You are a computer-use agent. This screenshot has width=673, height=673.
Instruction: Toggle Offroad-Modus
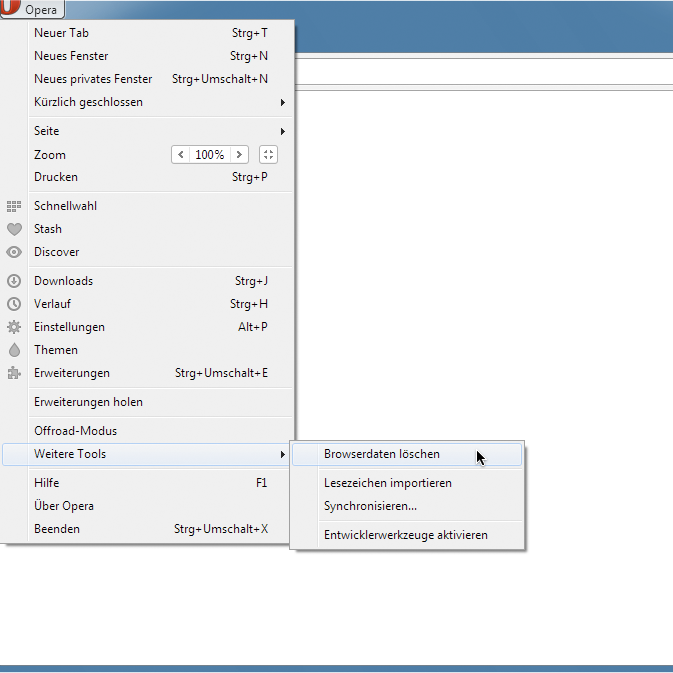point(148,431)
